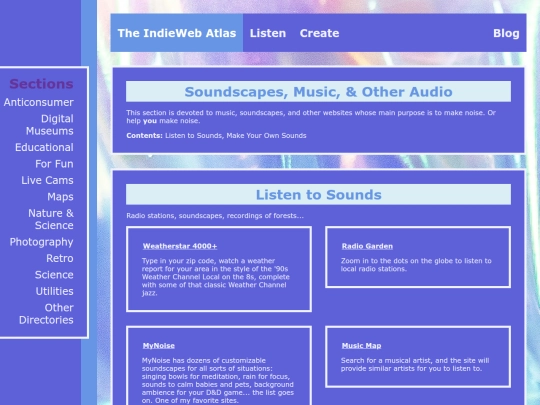Image resolution: width=540 pixels, height=405 pixels.
Task: Select the Educational section link
Action: (44, 147)
